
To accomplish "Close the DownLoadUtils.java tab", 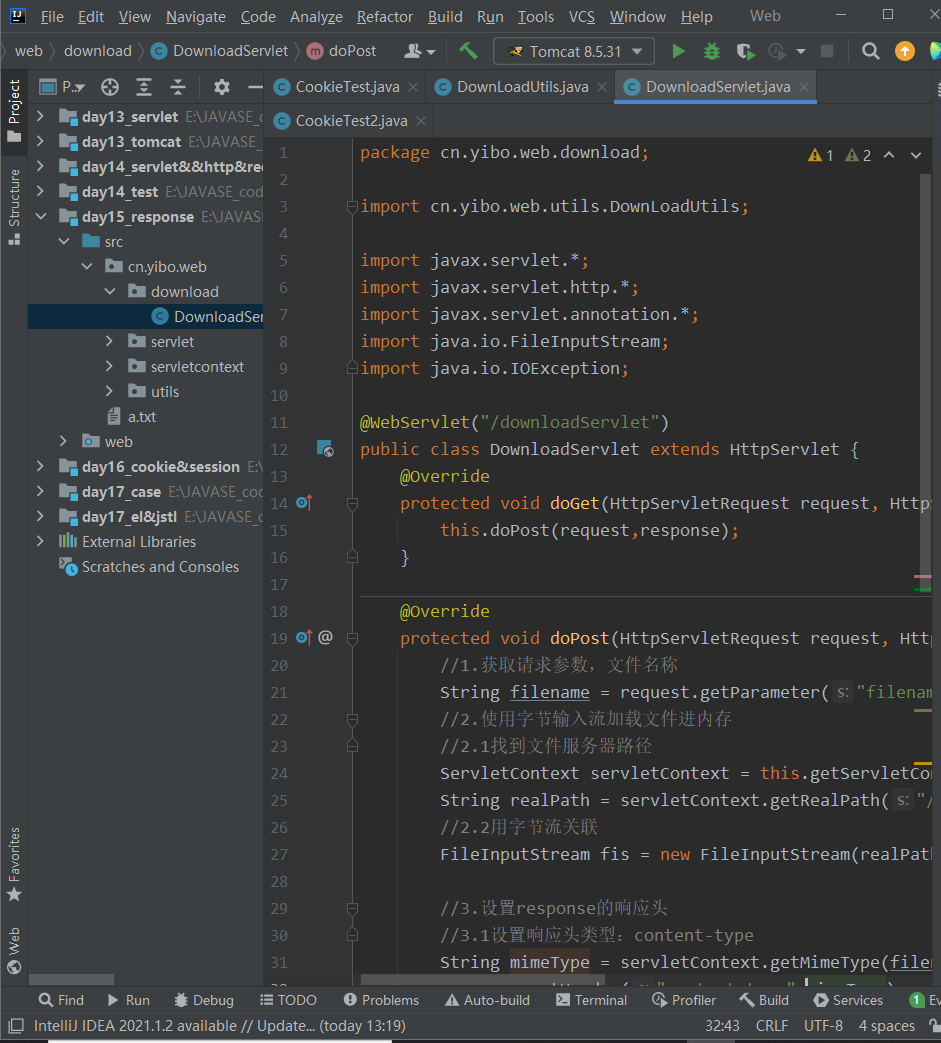I will click(x=602, y=87).
